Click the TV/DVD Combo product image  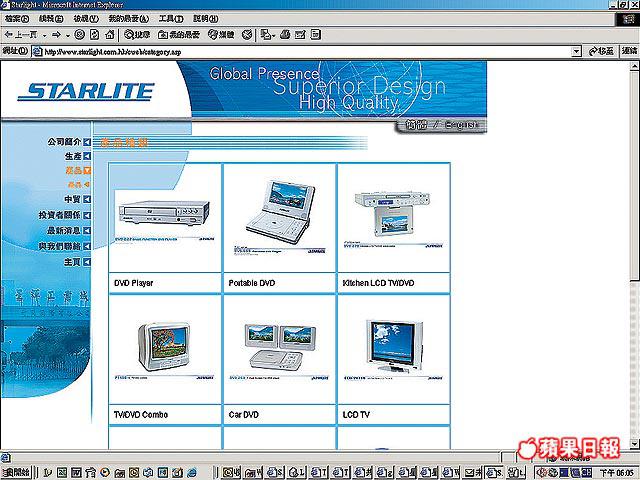click(x=165, y=350)
